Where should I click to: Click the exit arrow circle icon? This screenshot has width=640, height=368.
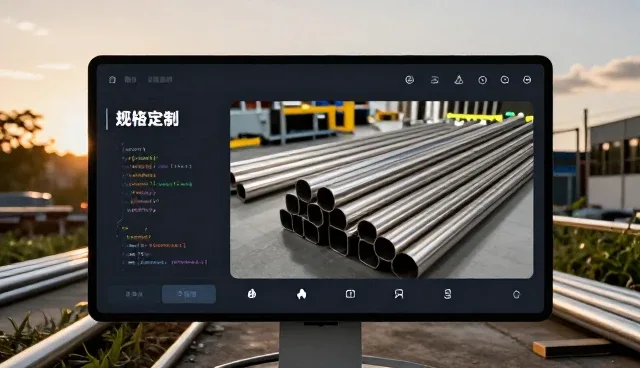click(x=527, y=80)
